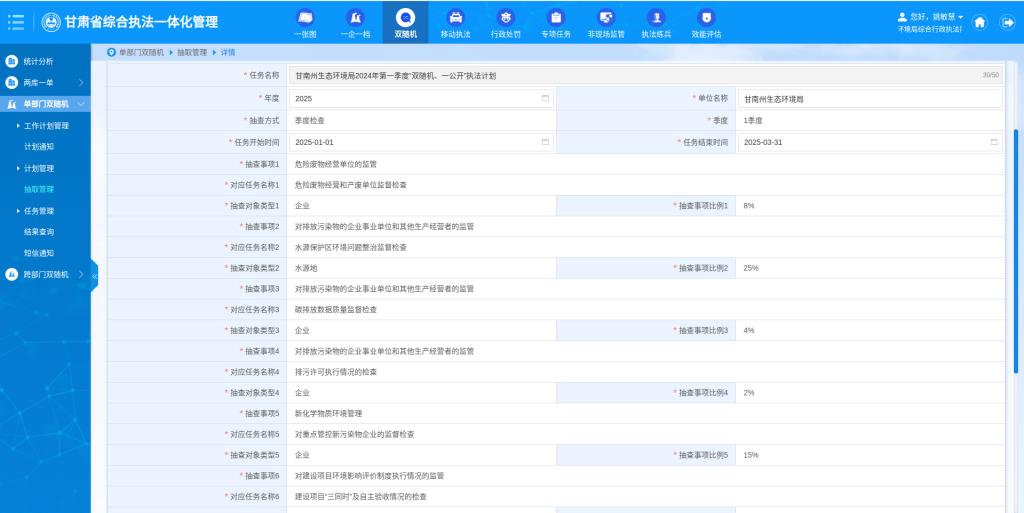Open the calendar picker for 任务结束时间
Image resolution: width=1024 pixels, height=513 pixels.
994,142
